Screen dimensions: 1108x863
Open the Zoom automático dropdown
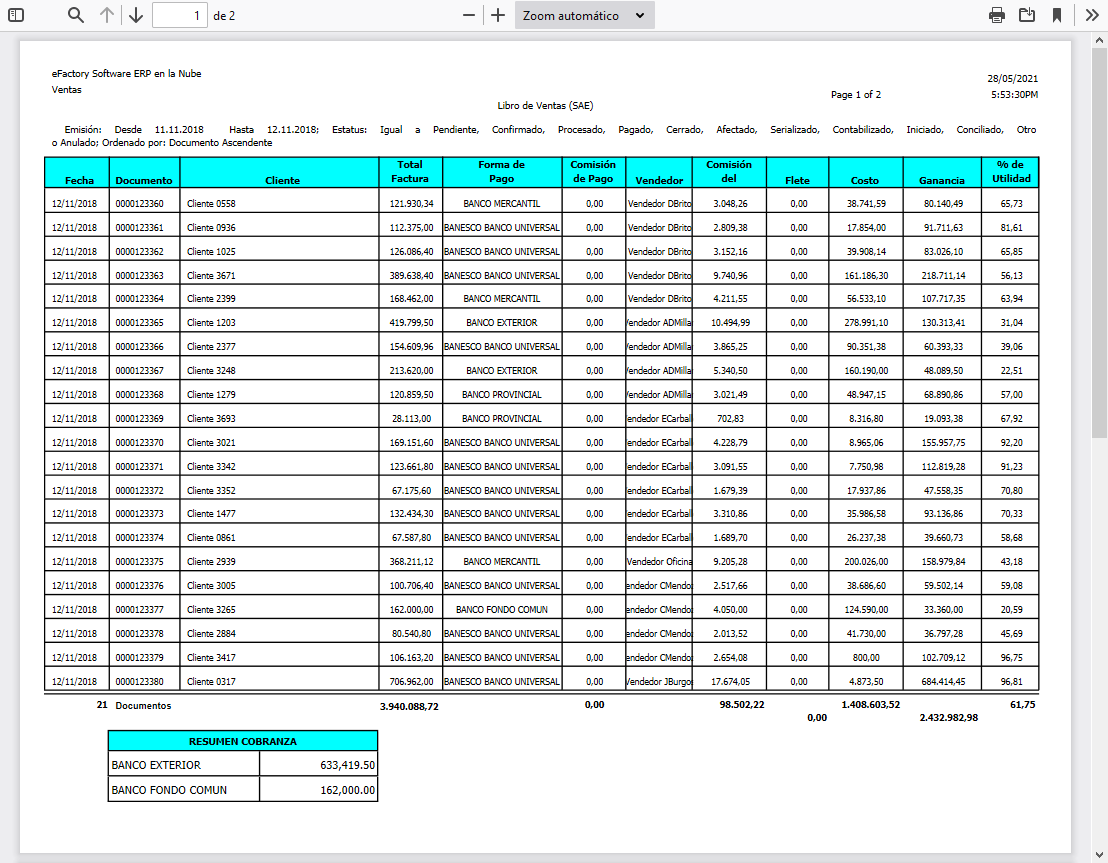(584, 15)
